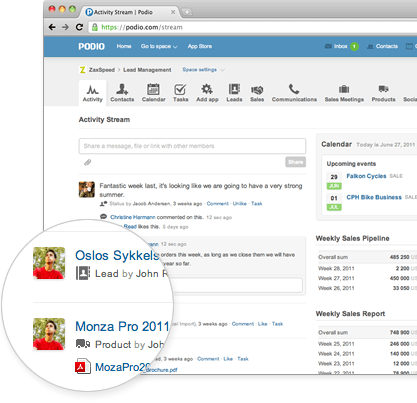Click Comment on Jacob Andersen's status

217,203
